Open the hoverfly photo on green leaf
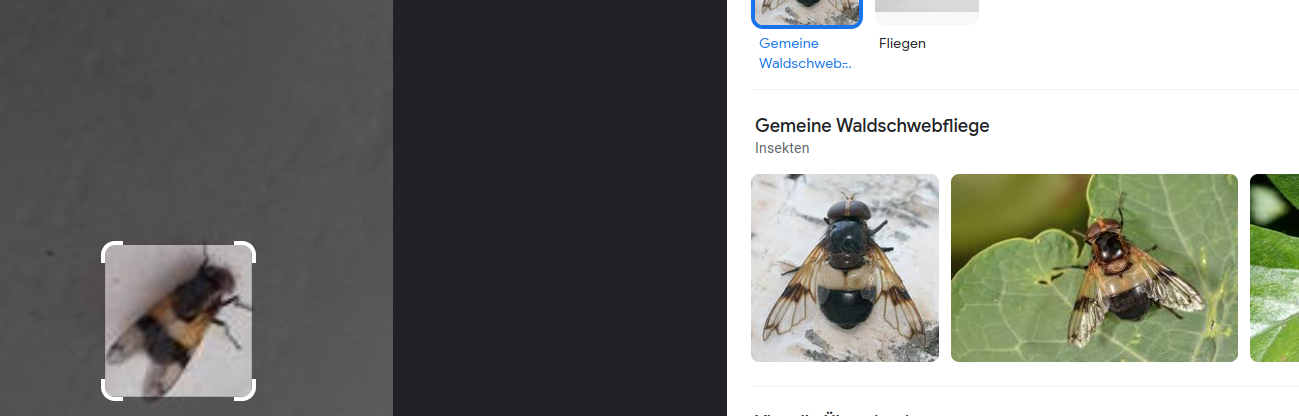Image resolution: width=1299 pixels, height=416 pixels. pyautogui.click(x=1094, y=268)
